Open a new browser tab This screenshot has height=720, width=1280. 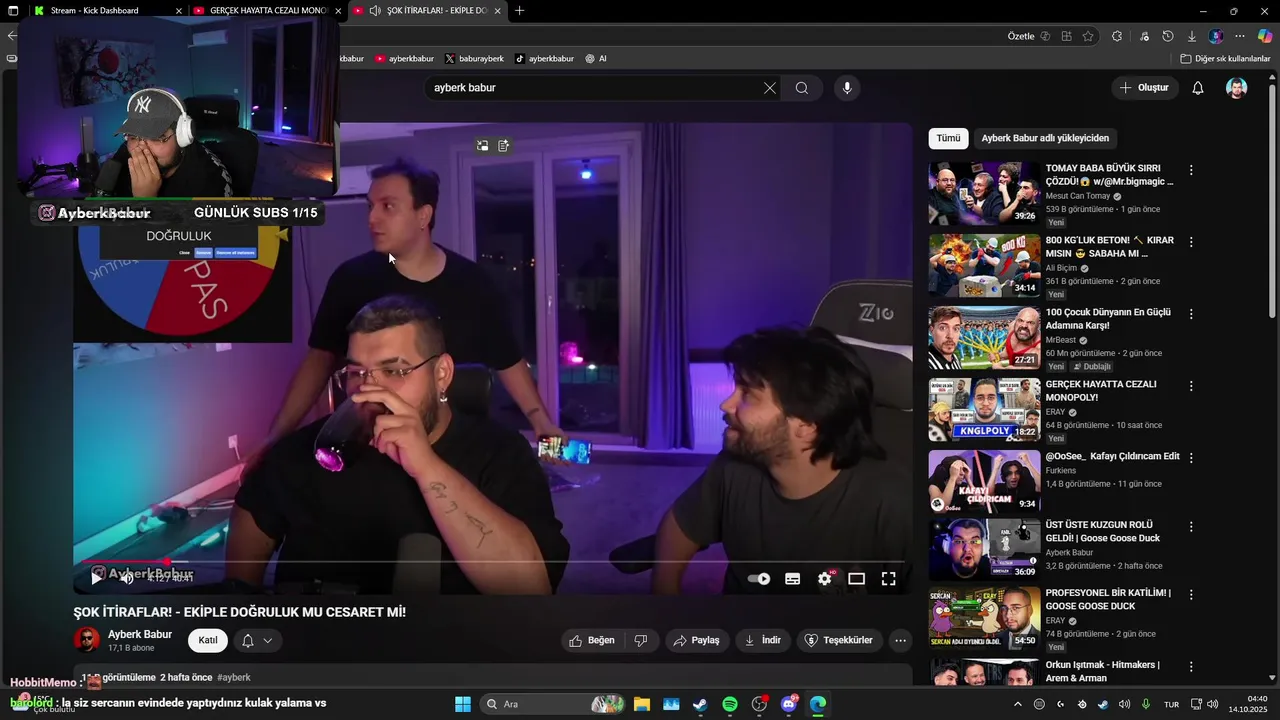tap(519, 11)
